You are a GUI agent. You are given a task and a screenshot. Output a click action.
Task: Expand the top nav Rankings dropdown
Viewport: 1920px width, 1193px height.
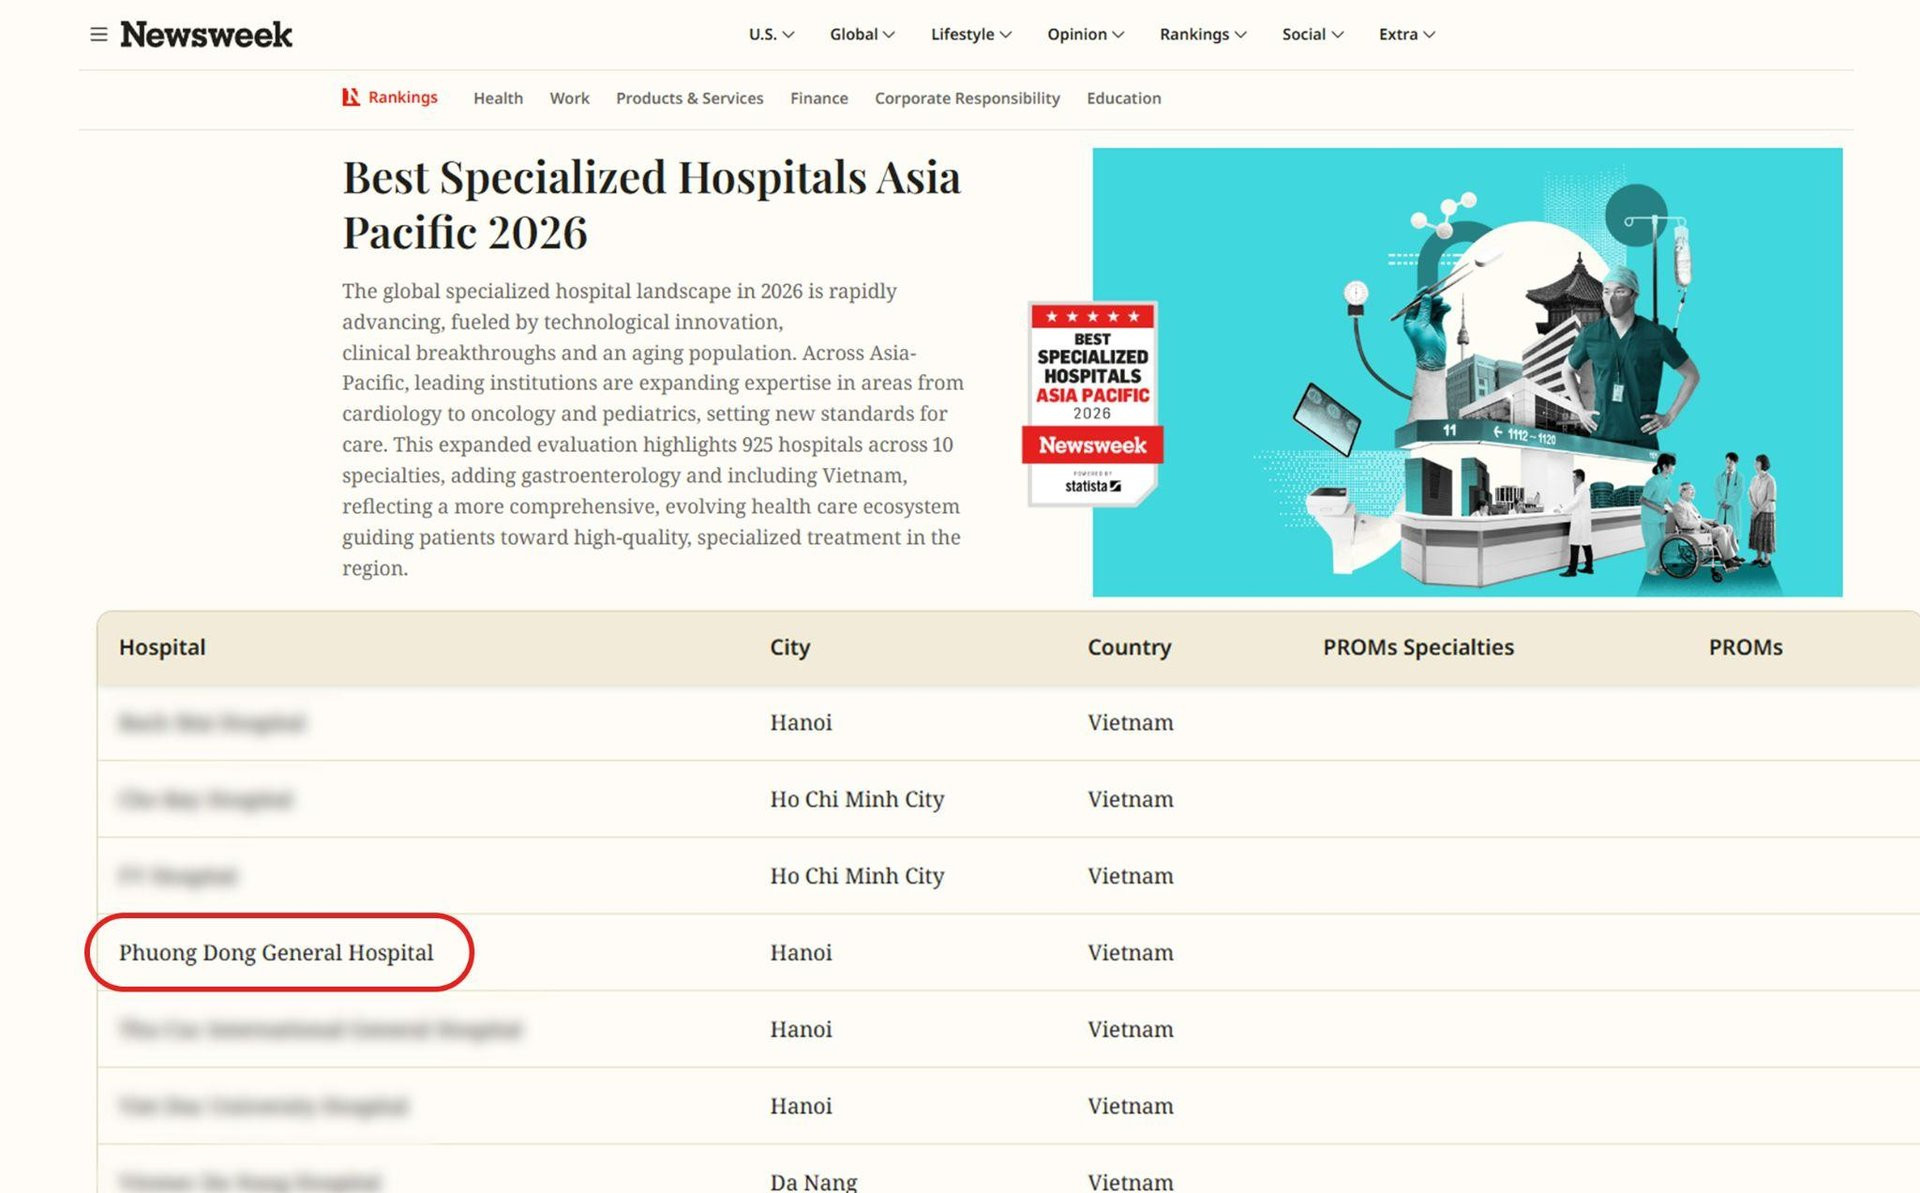point(1203,34)
